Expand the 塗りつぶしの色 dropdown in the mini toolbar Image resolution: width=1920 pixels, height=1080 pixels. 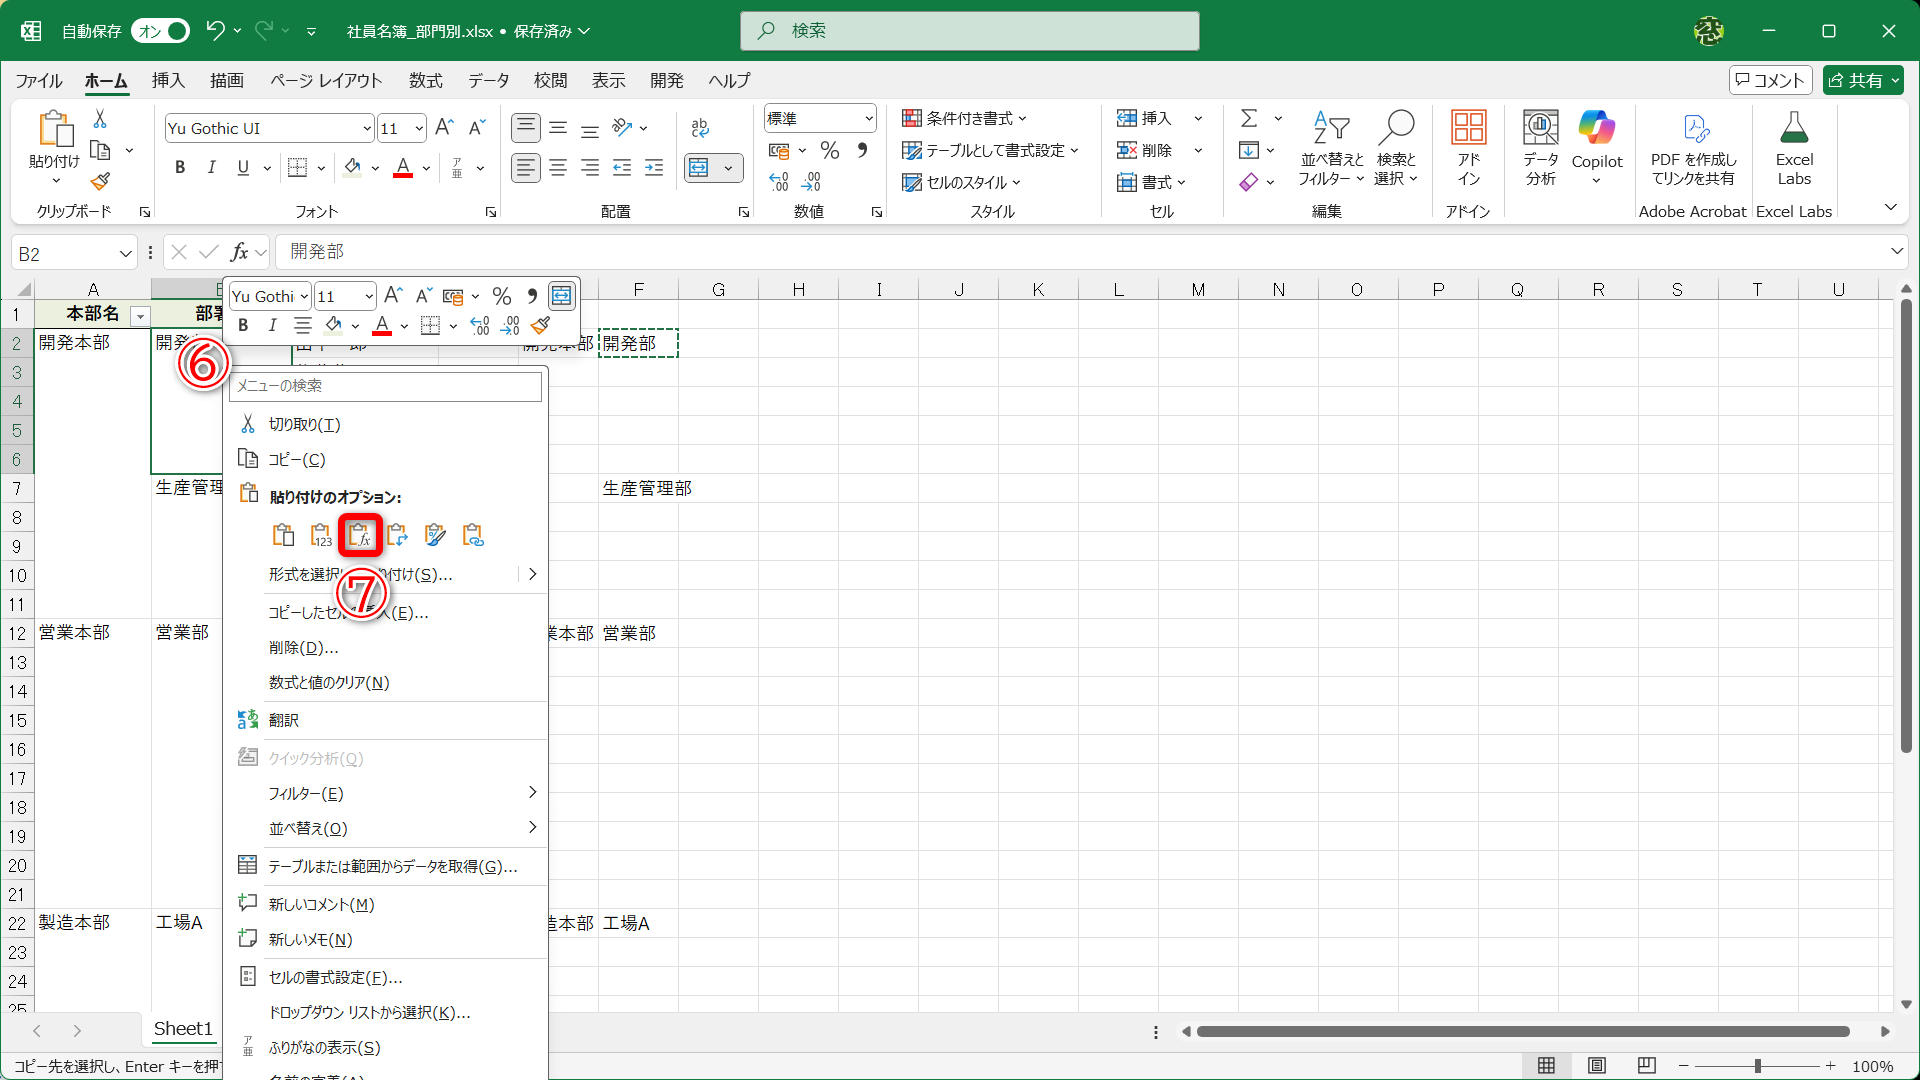(353, 325)
